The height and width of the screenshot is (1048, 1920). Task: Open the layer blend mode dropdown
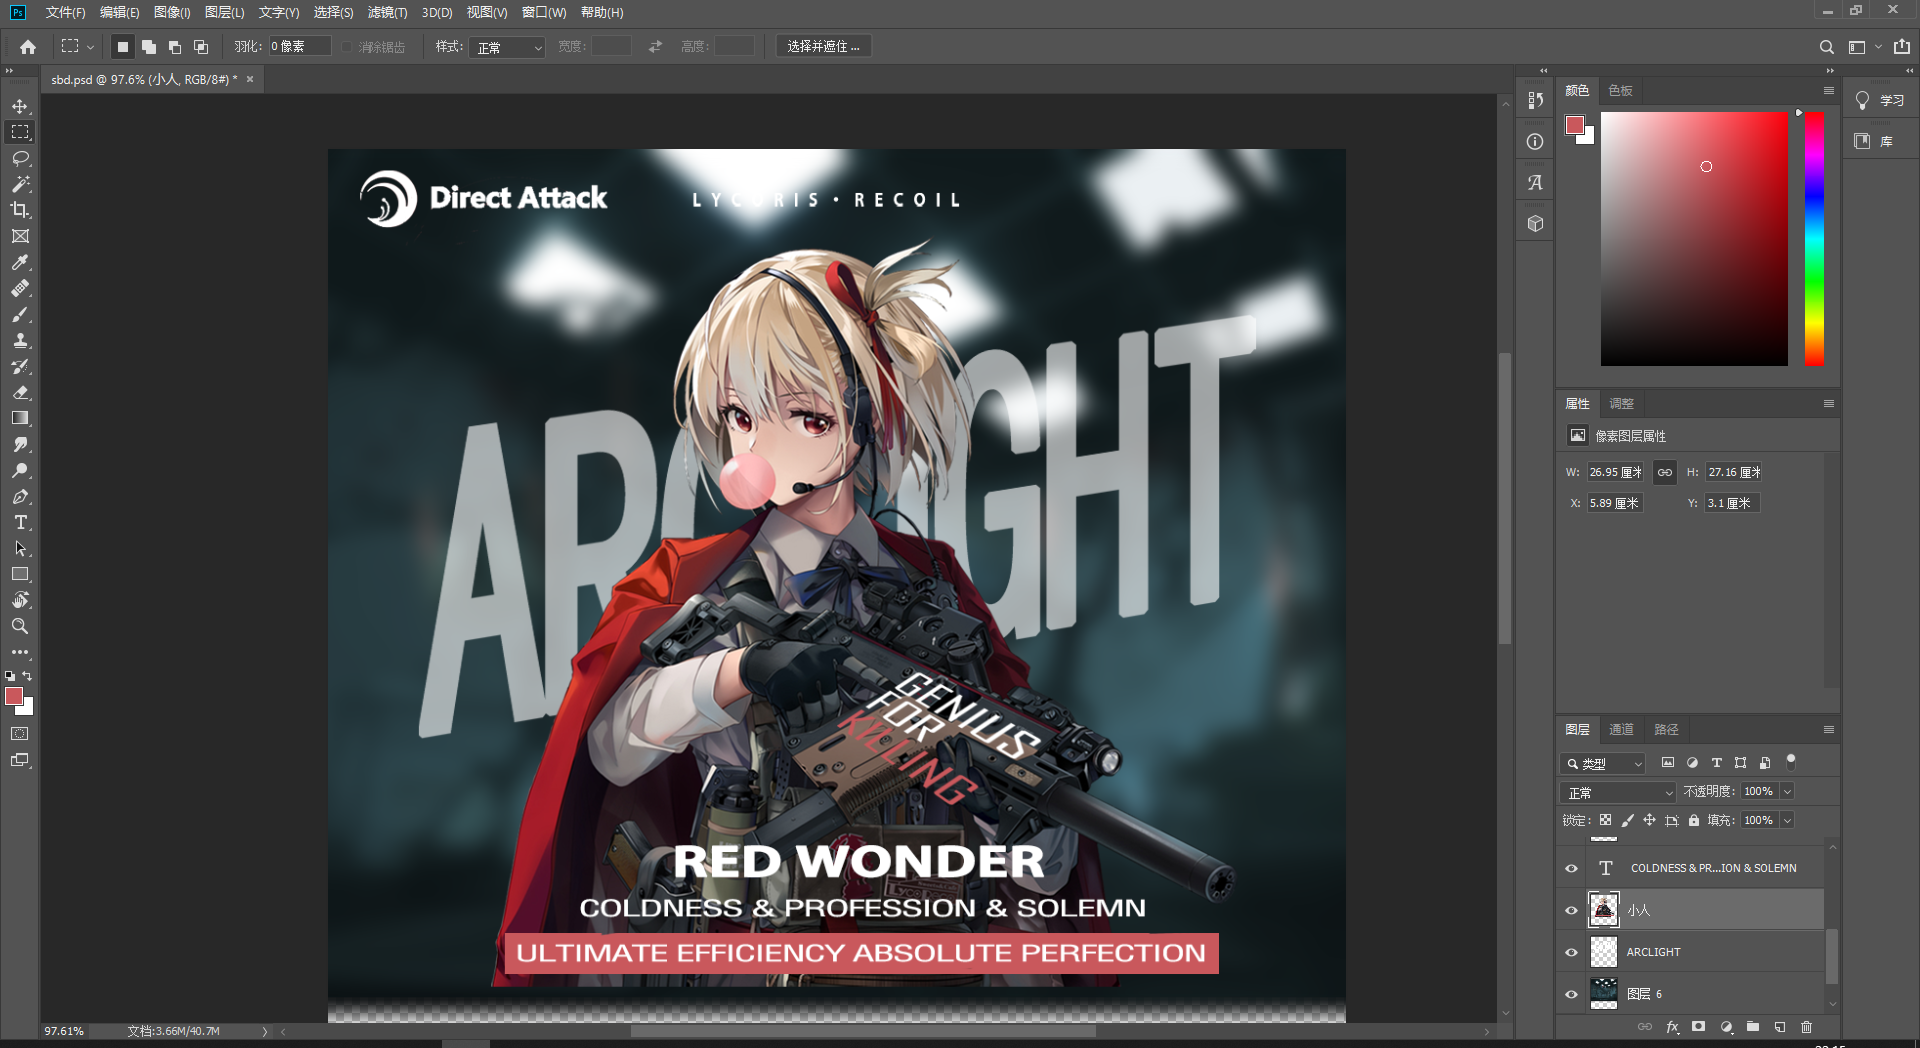tap(1617, 792)
